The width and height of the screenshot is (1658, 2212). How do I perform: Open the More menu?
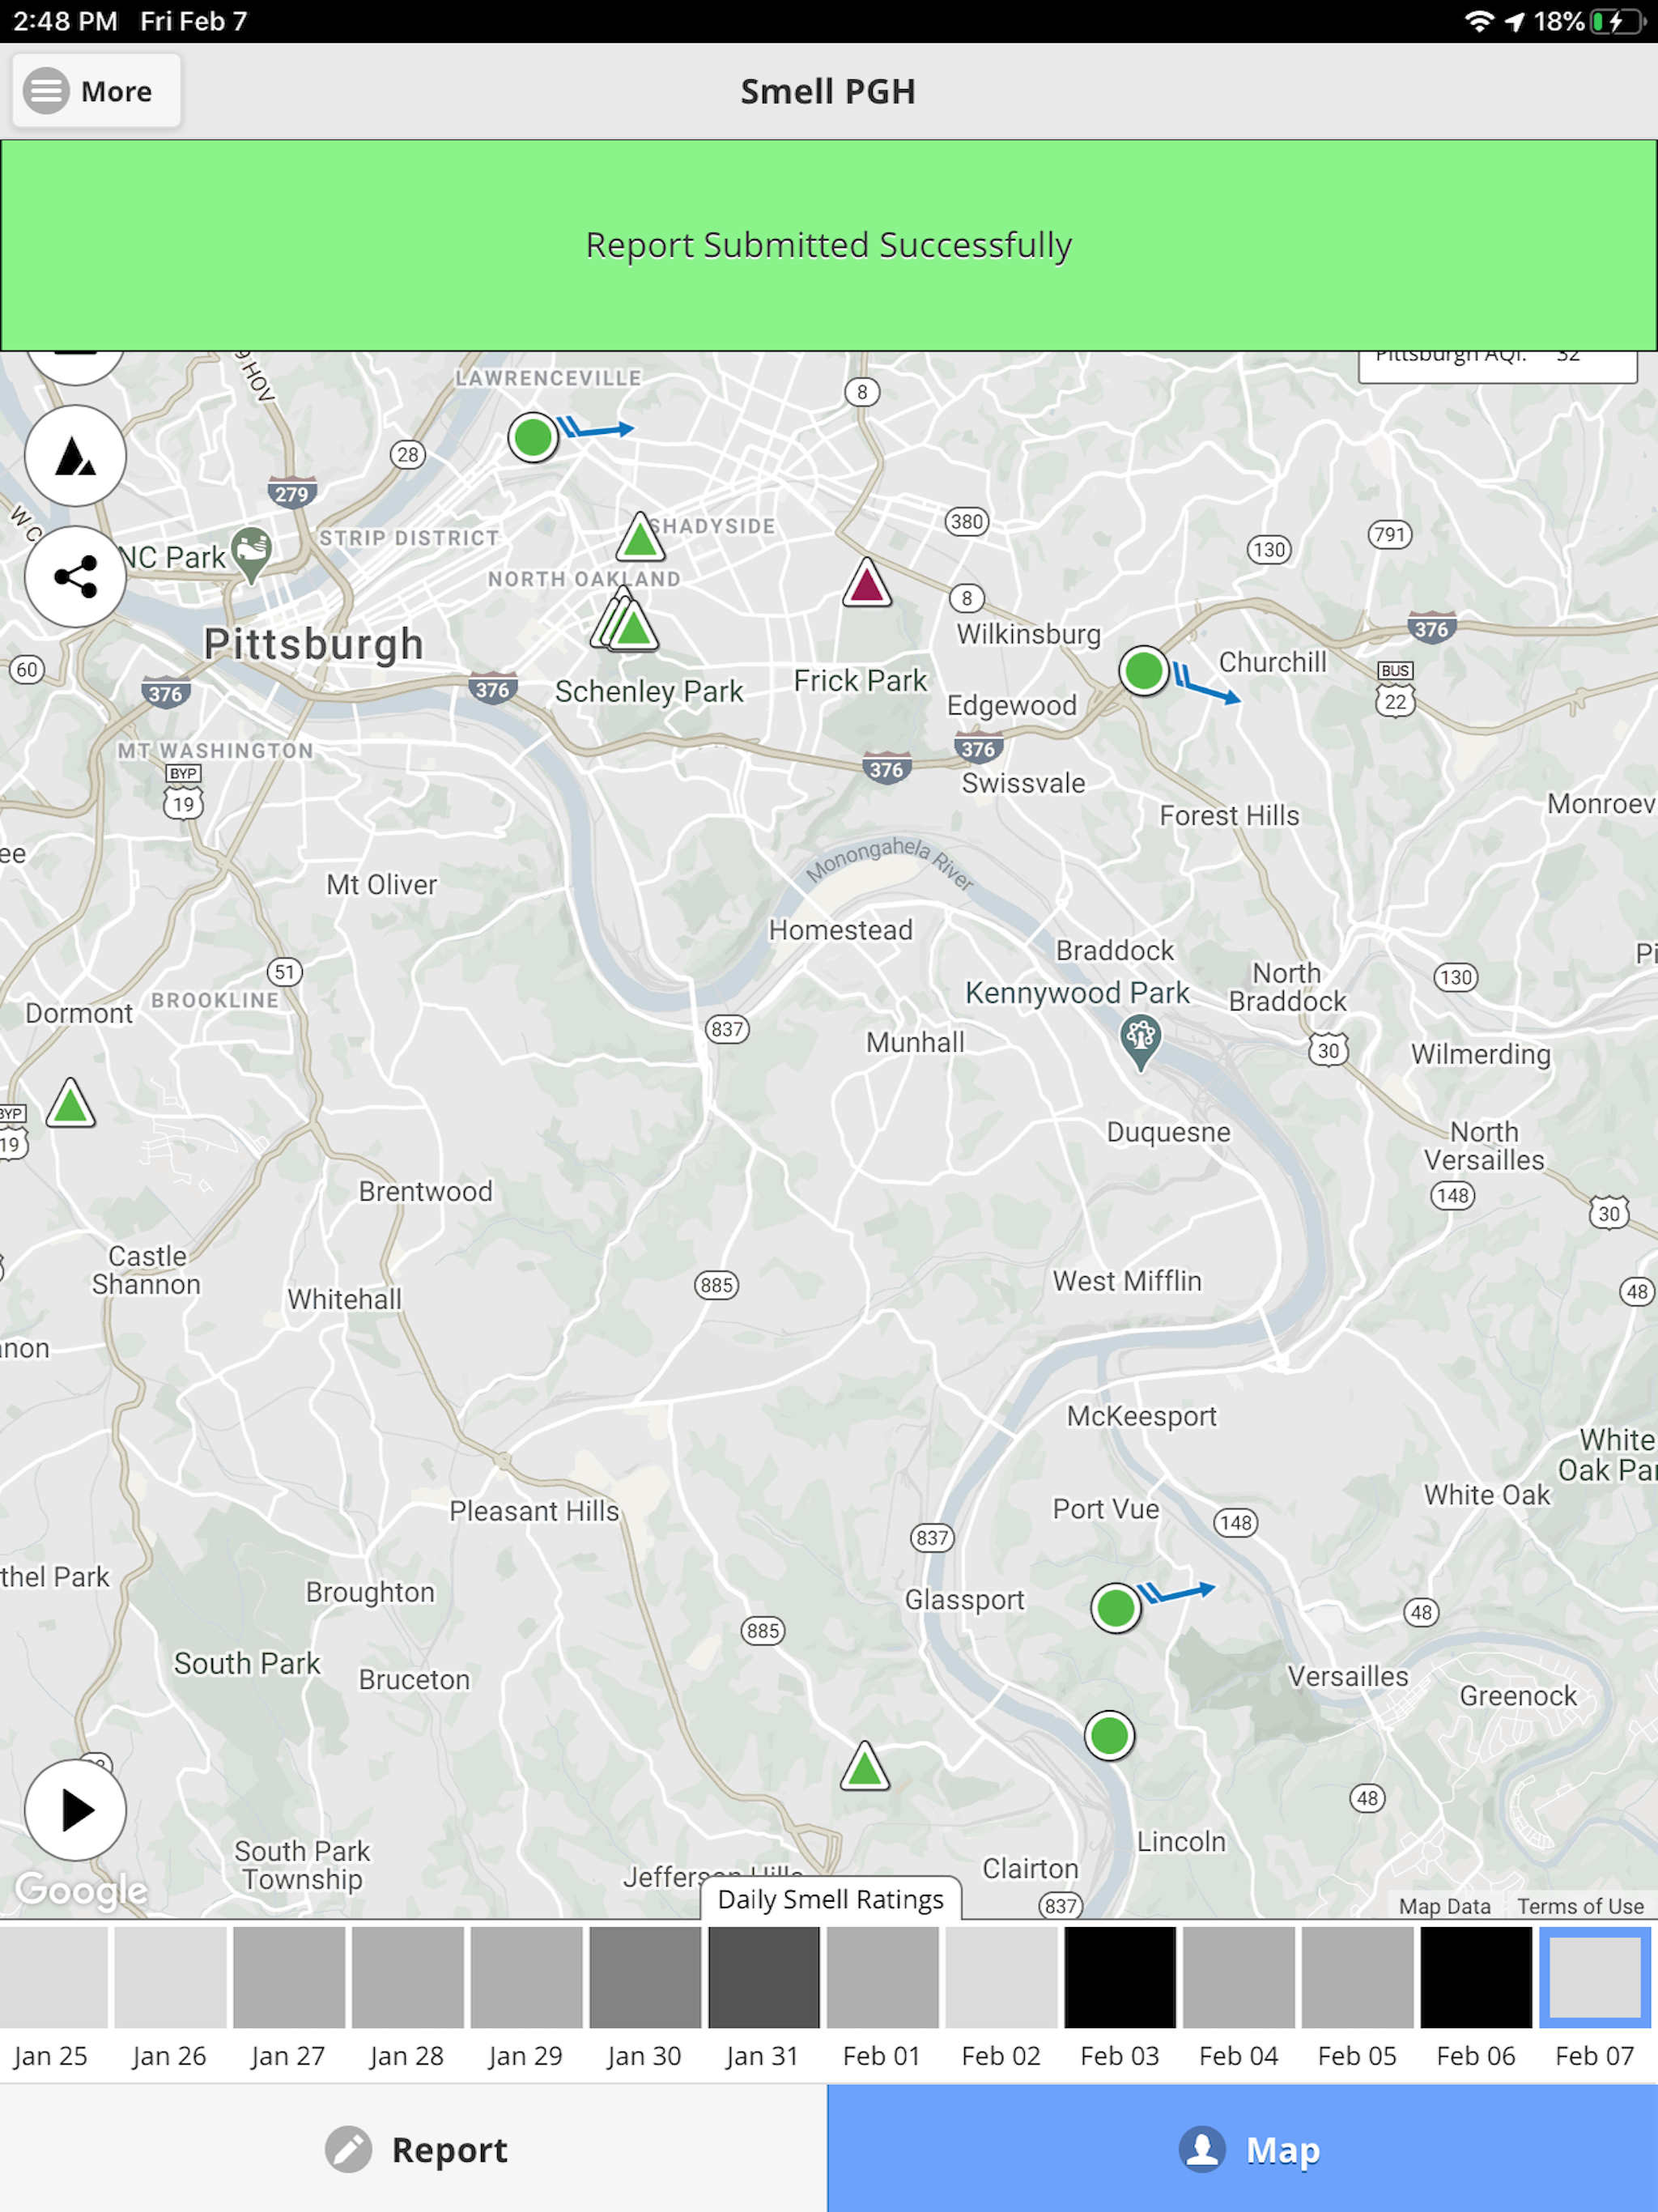pos(96,91)
